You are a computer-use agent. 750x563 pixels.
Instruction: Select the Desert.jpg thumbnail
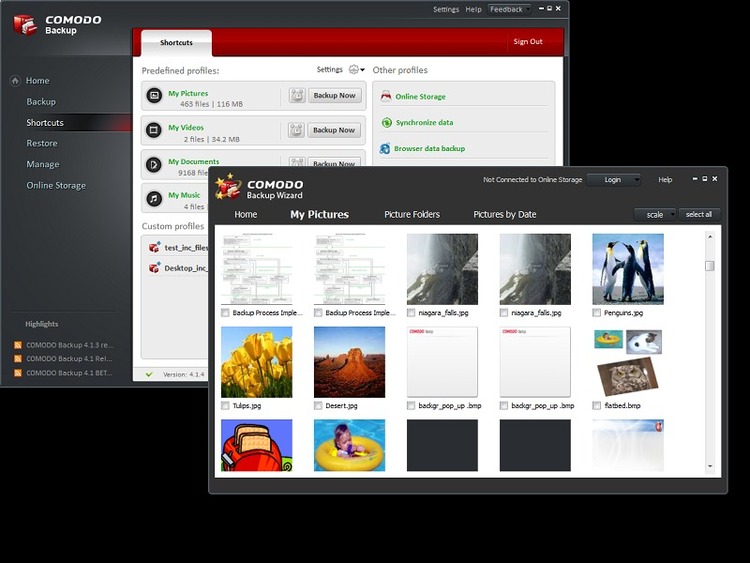click(x=349, y=362)
